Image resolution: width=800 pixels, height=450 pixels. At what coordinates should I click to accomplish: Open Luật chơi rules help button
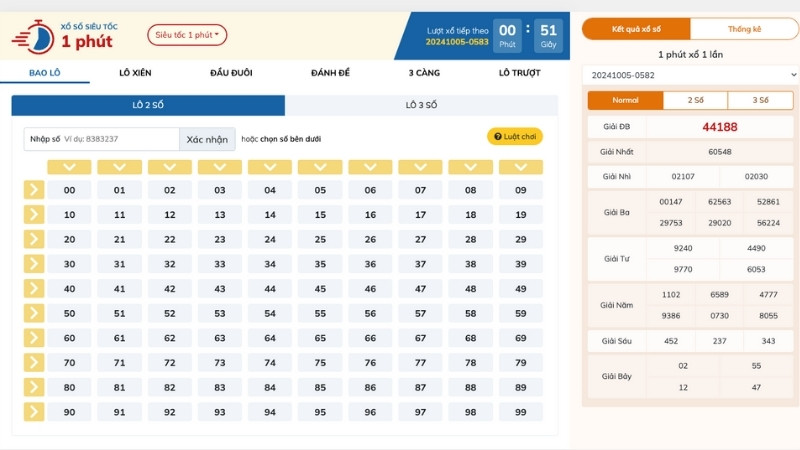pyautogui.click(x=515, y=136)
